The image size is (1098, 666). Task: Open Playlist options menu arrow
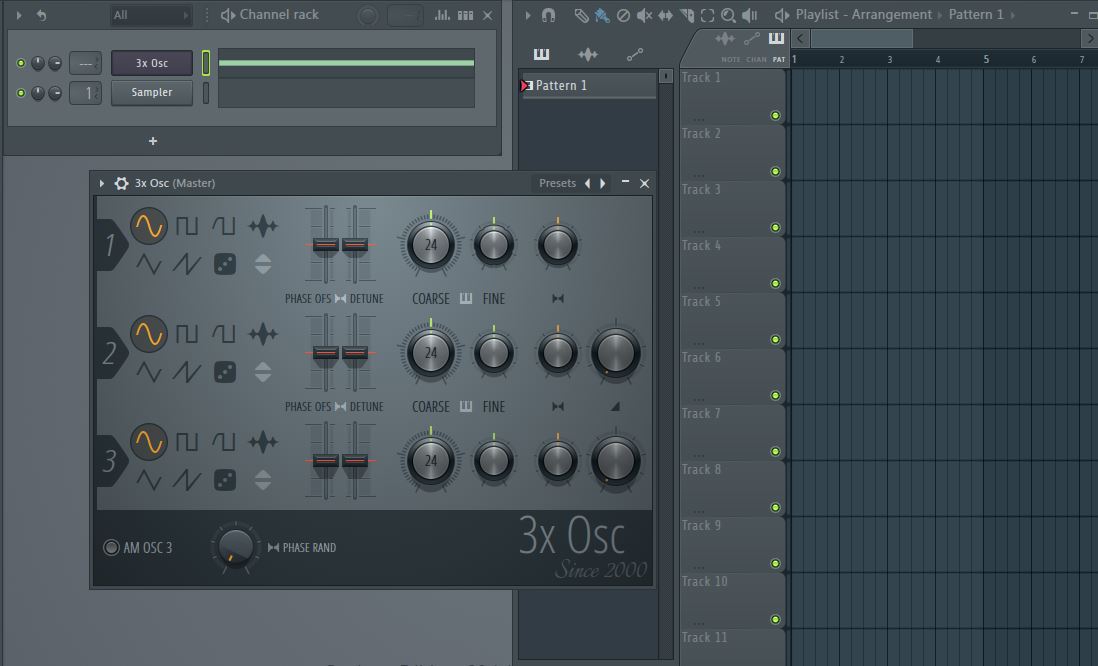528,15
